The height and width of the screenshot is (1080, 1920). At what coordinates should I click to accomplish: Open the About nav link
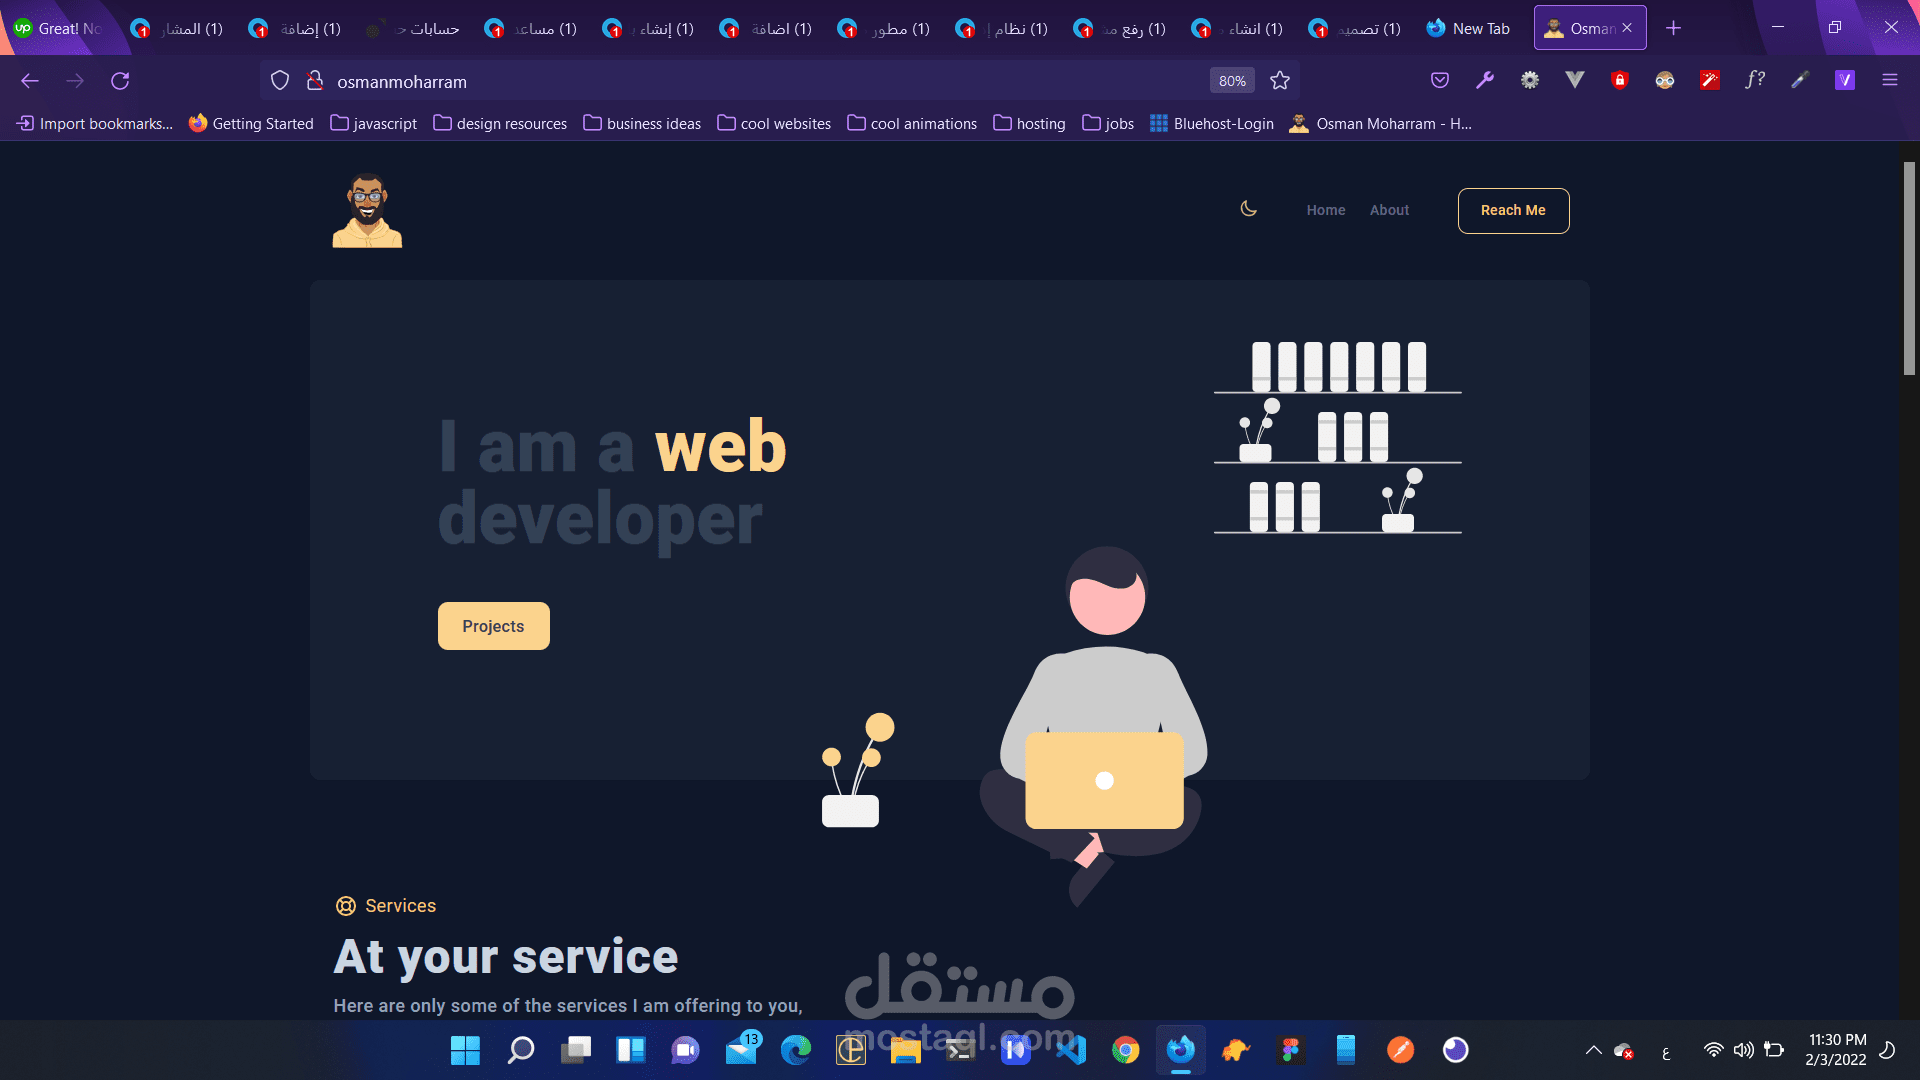1389,210
